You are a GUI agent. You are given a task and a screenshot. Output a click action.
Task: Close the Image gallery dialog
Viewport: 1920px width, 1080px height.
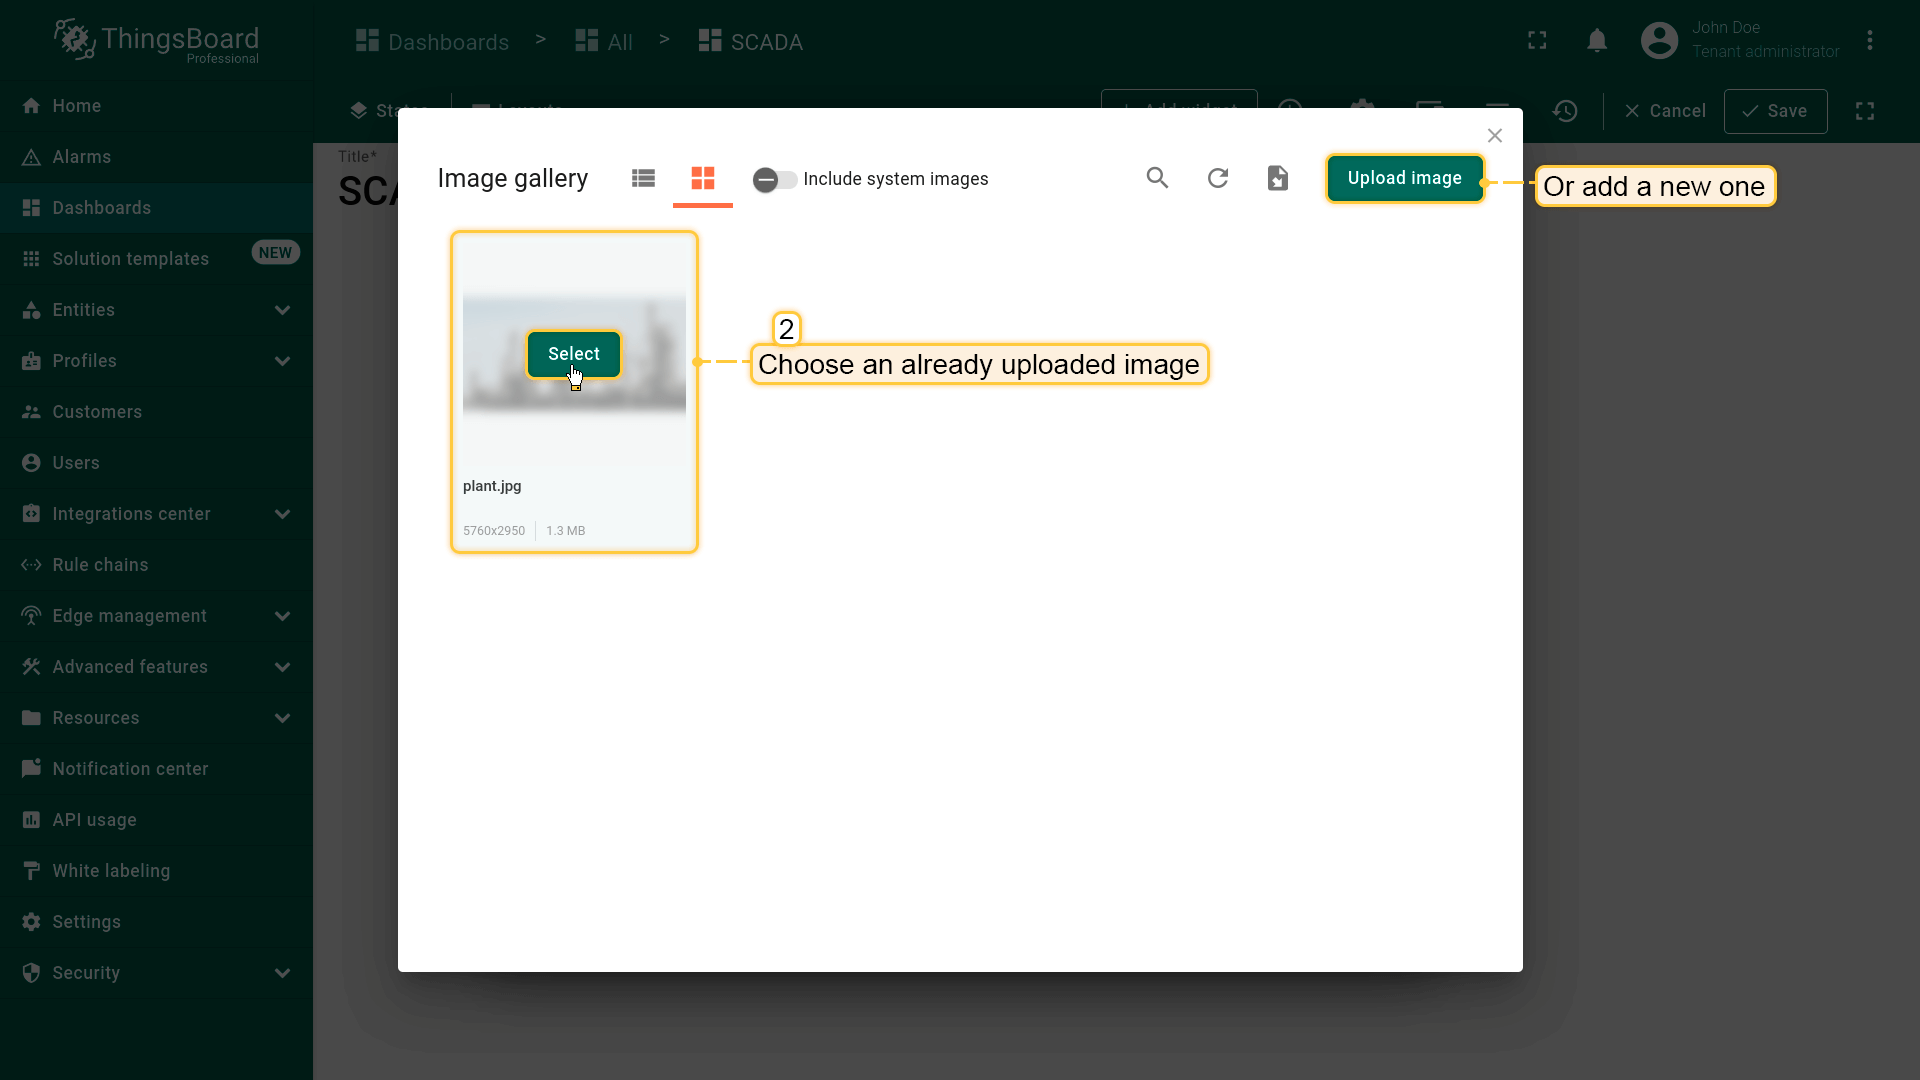click(x=1494, y=136)
